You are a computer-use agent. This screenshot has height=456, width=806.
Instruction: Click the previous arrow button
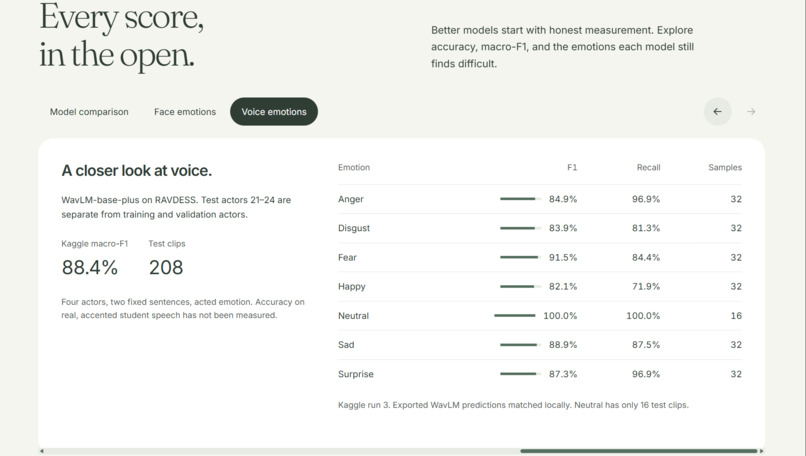717,112
